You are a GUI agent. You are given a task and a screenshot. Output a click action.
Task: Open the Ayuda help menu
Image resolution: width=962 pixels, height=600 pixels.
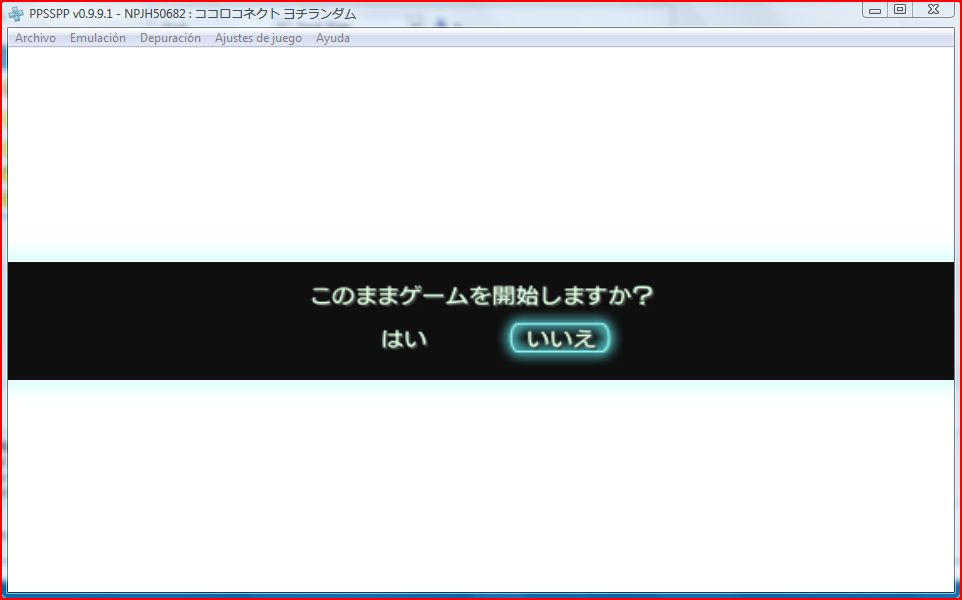click(x=333, y=38)
